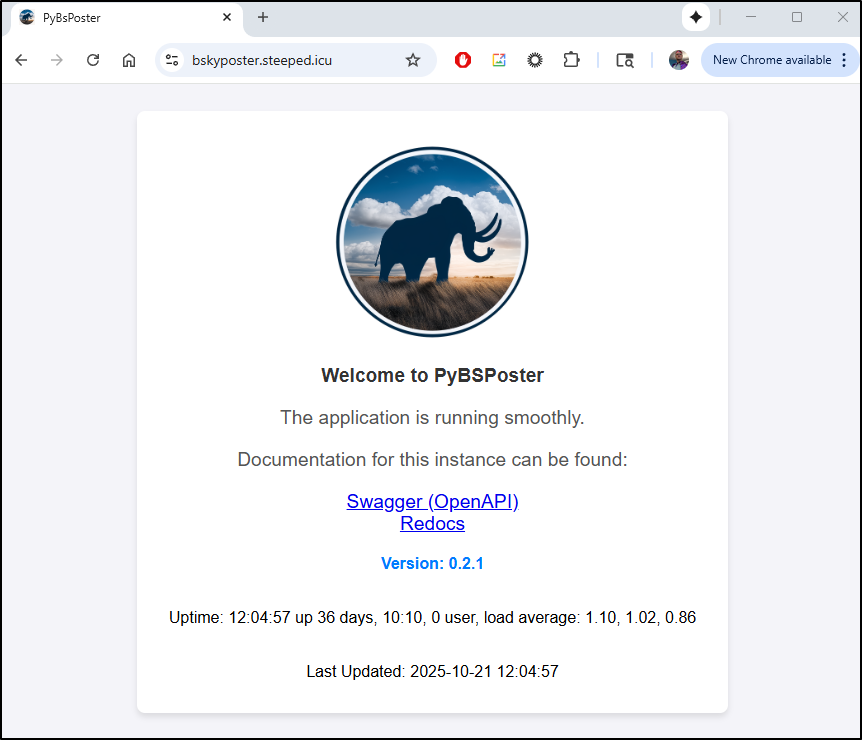Open the Chrome profile avatar menu
This screenshot has height=740, width=862.
[x=679, y=60]
